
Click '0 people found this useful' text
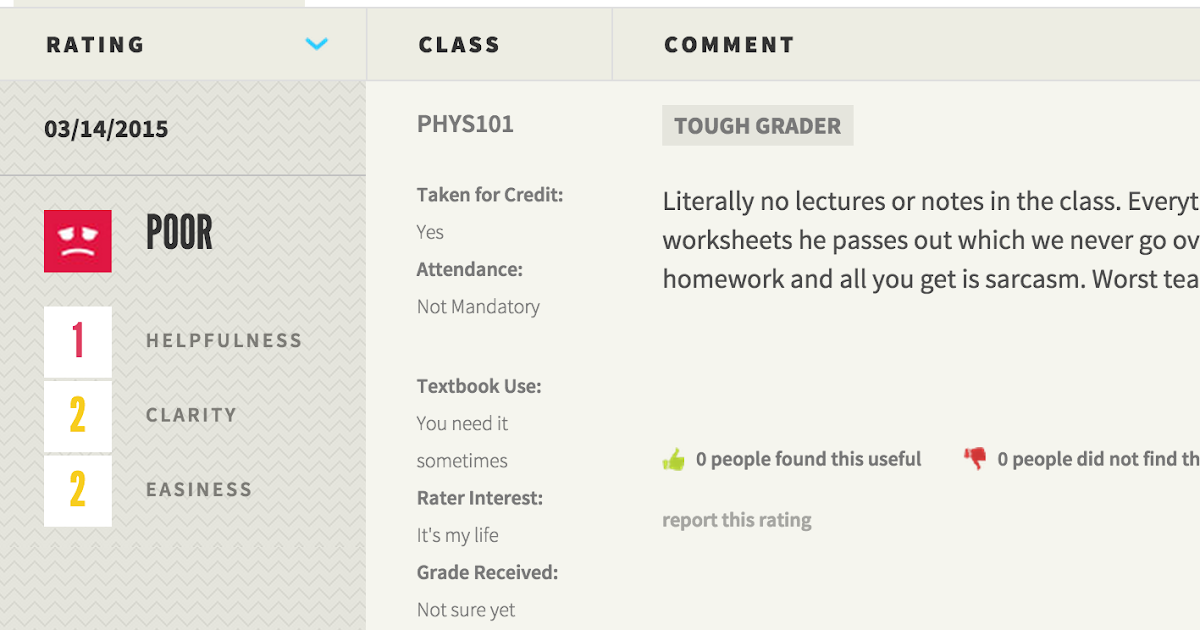pos(809,459)
